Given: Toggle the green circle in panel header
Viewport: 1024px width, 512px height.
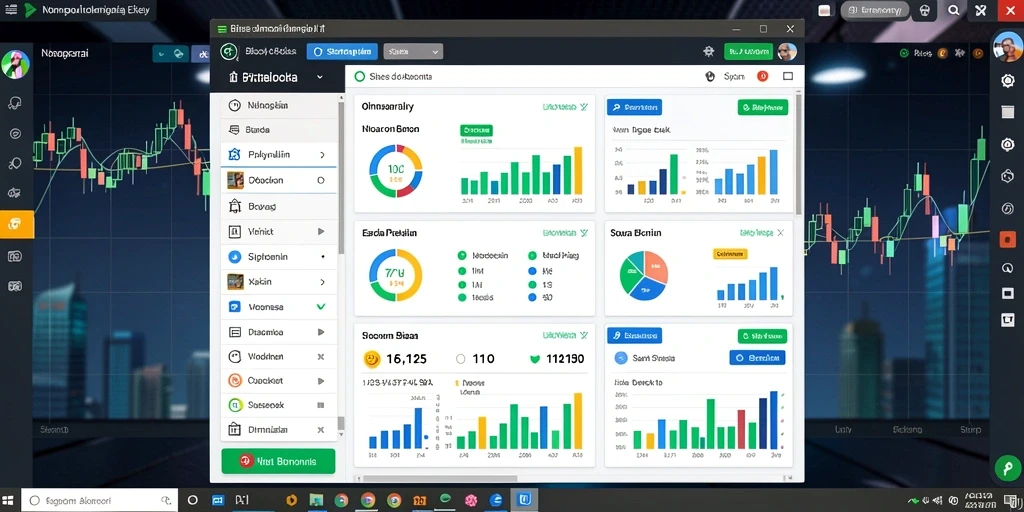Looking at the screenshot, I should tap(359, 76).
